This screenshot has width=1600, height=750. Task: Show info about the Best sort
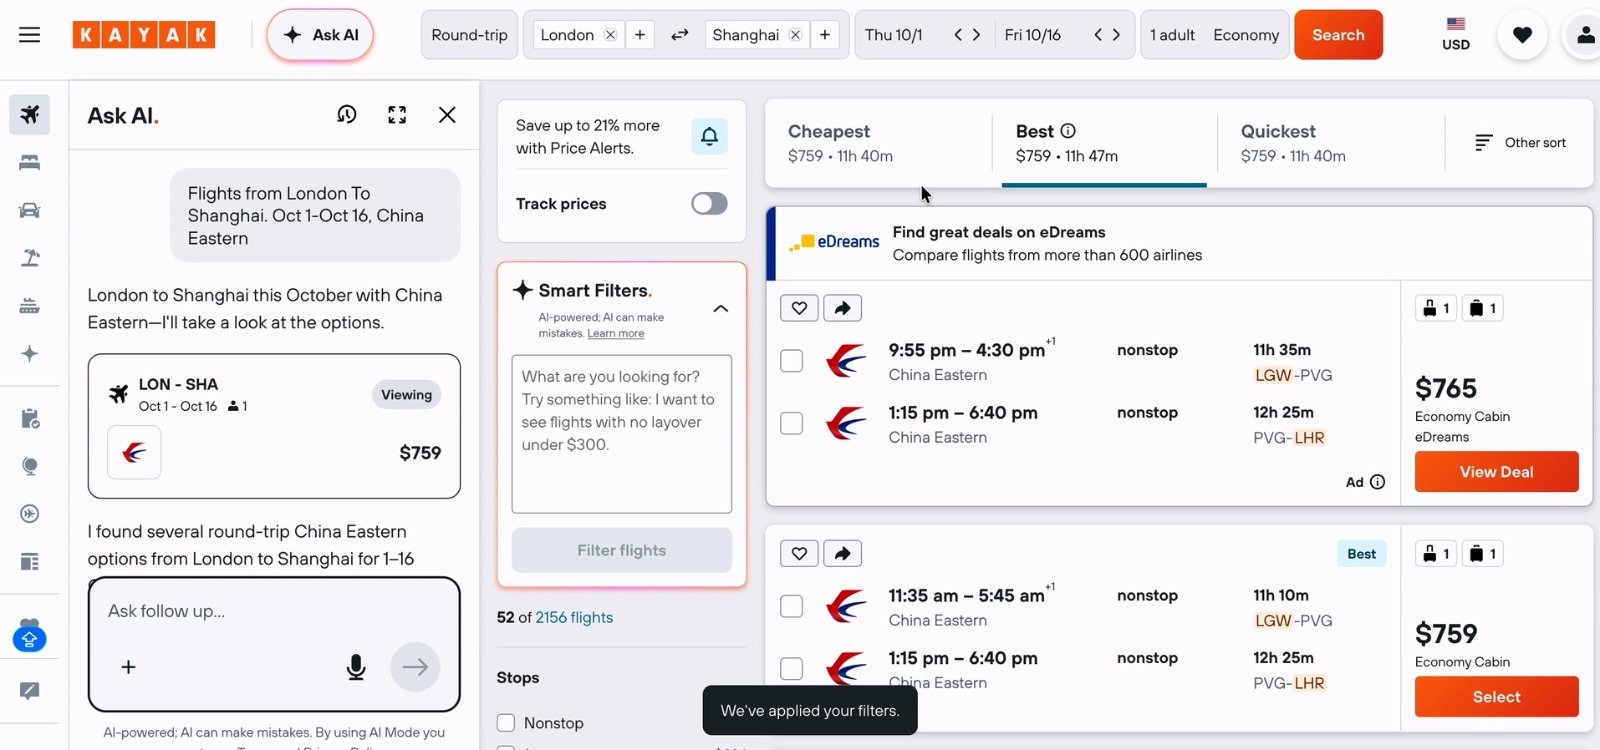[1068, 131]
